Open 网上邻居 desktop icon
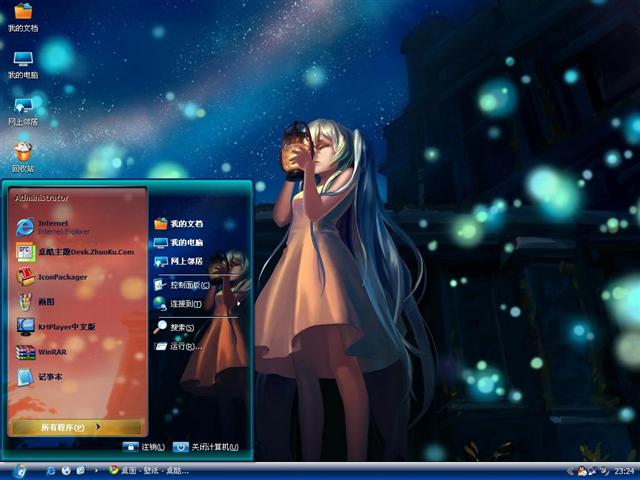 (22, 110)
